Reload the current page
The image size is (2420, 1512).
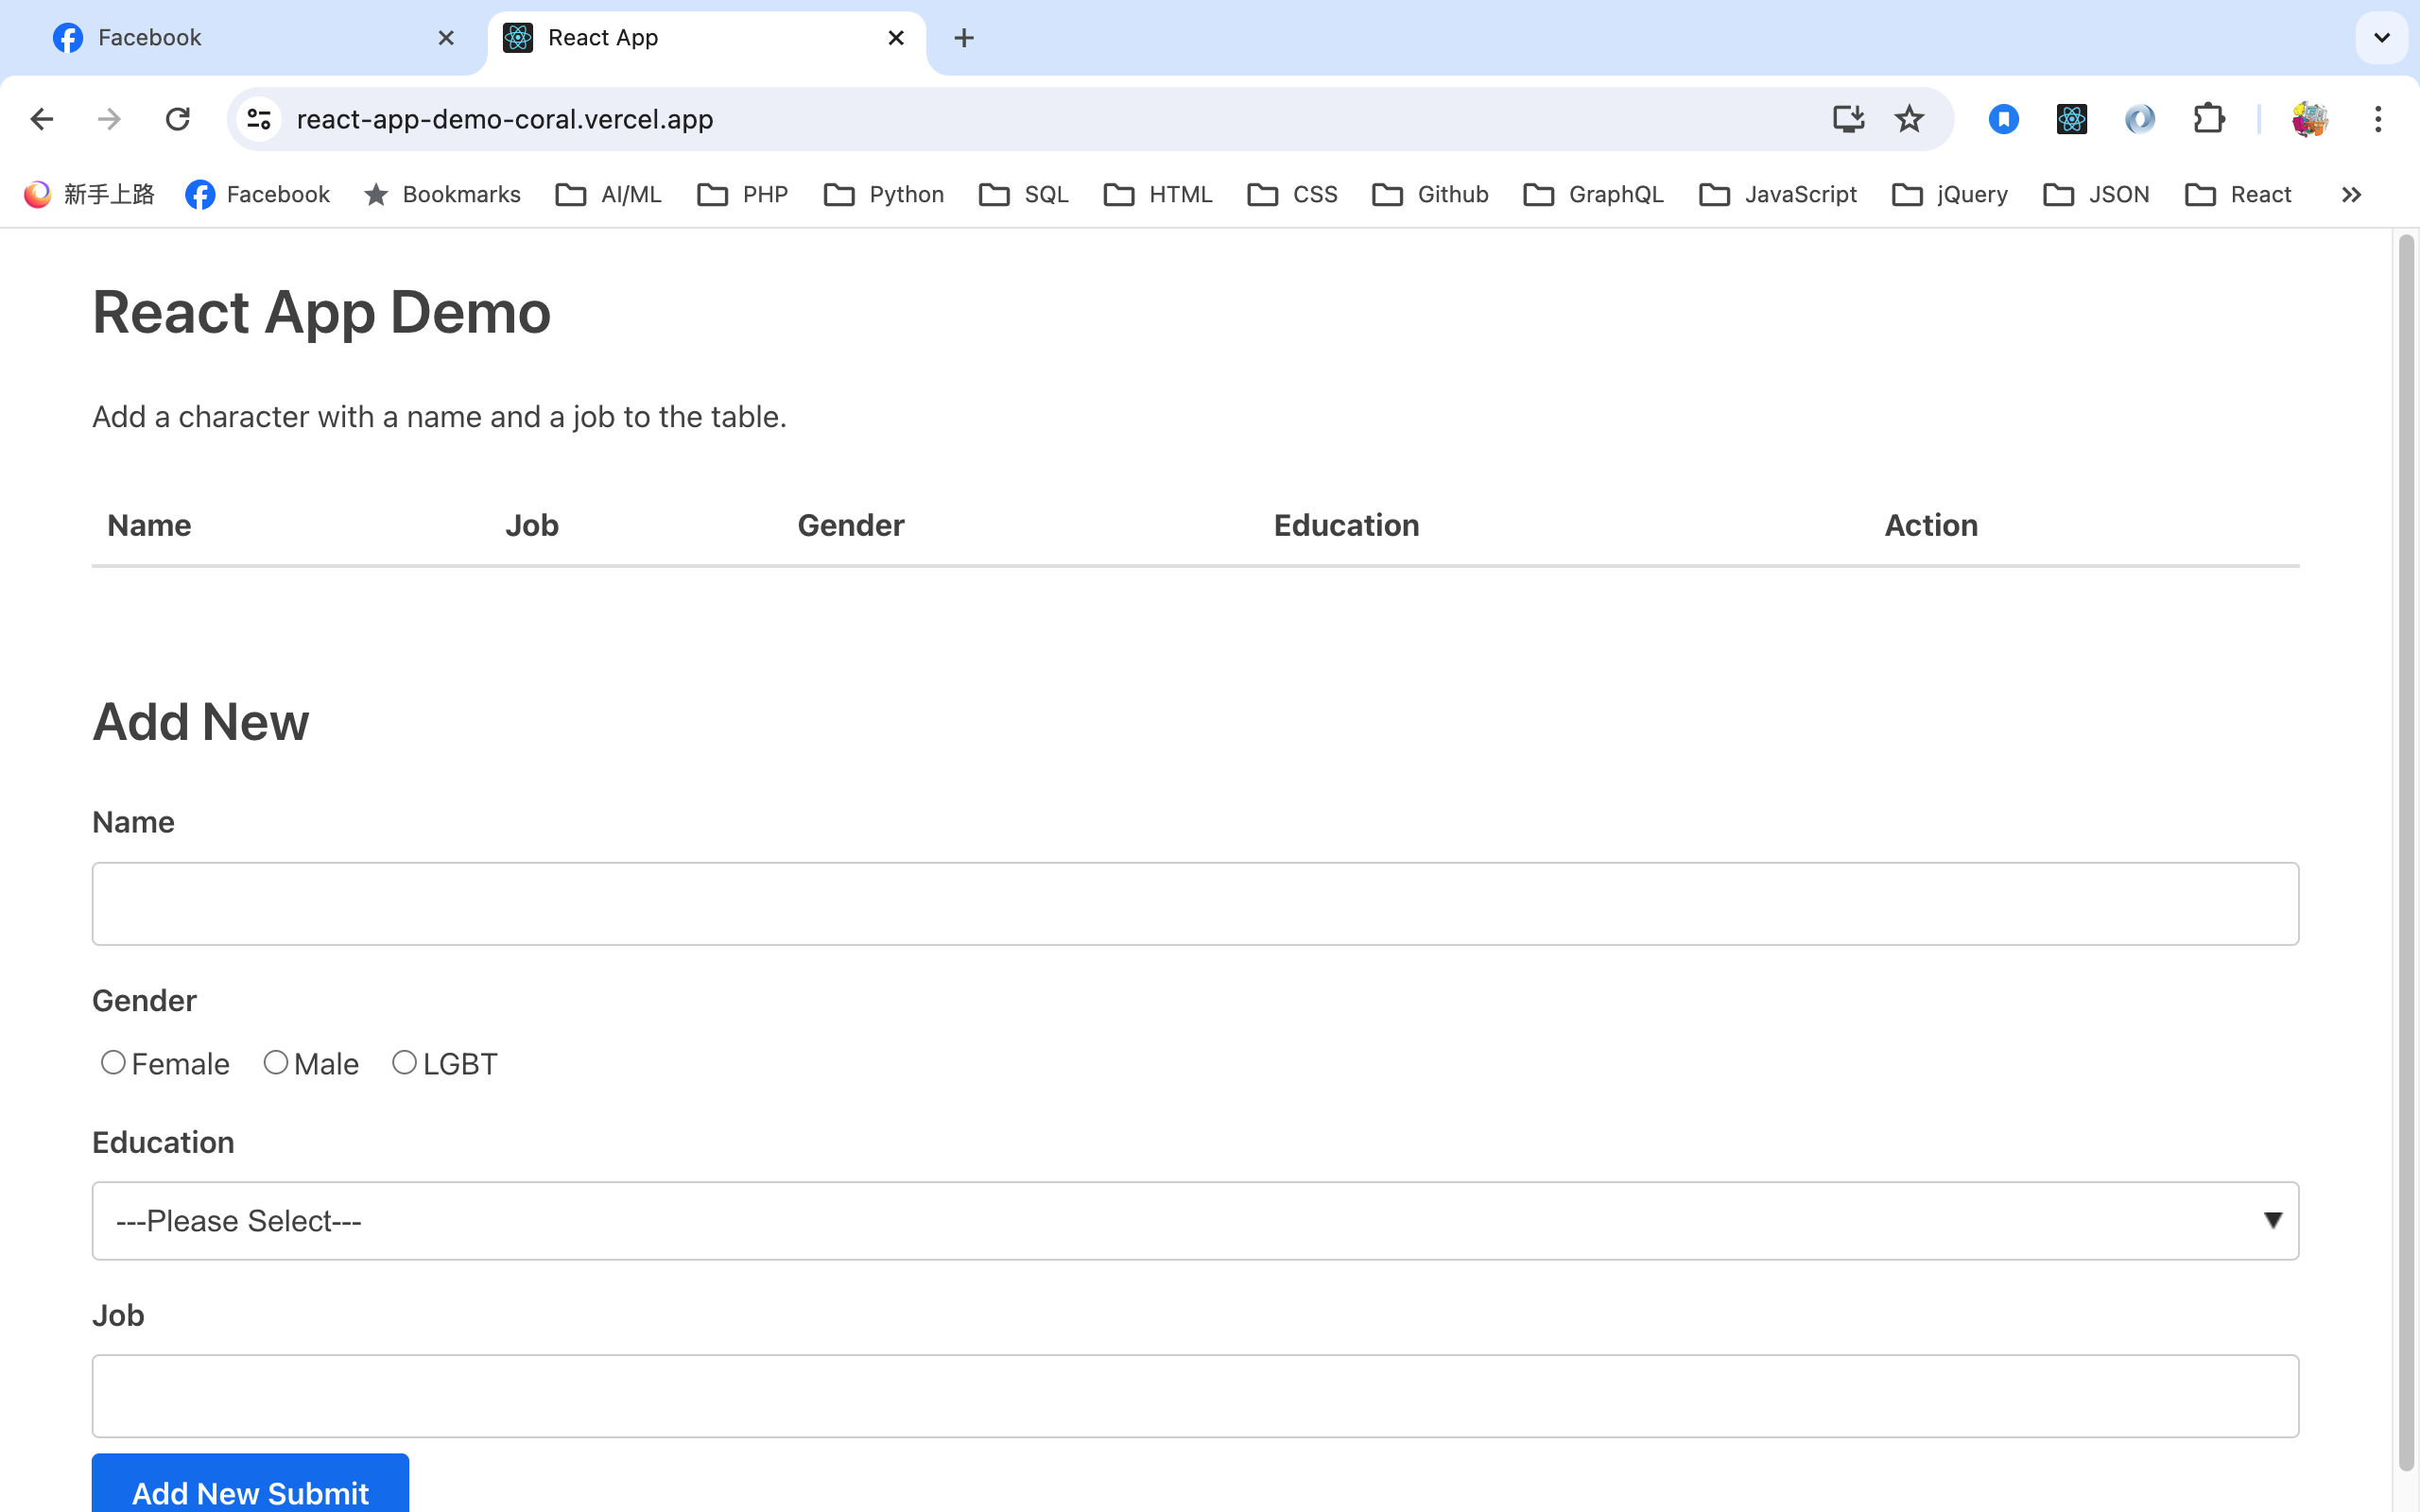pyautogui.click(x=177, y=119)
